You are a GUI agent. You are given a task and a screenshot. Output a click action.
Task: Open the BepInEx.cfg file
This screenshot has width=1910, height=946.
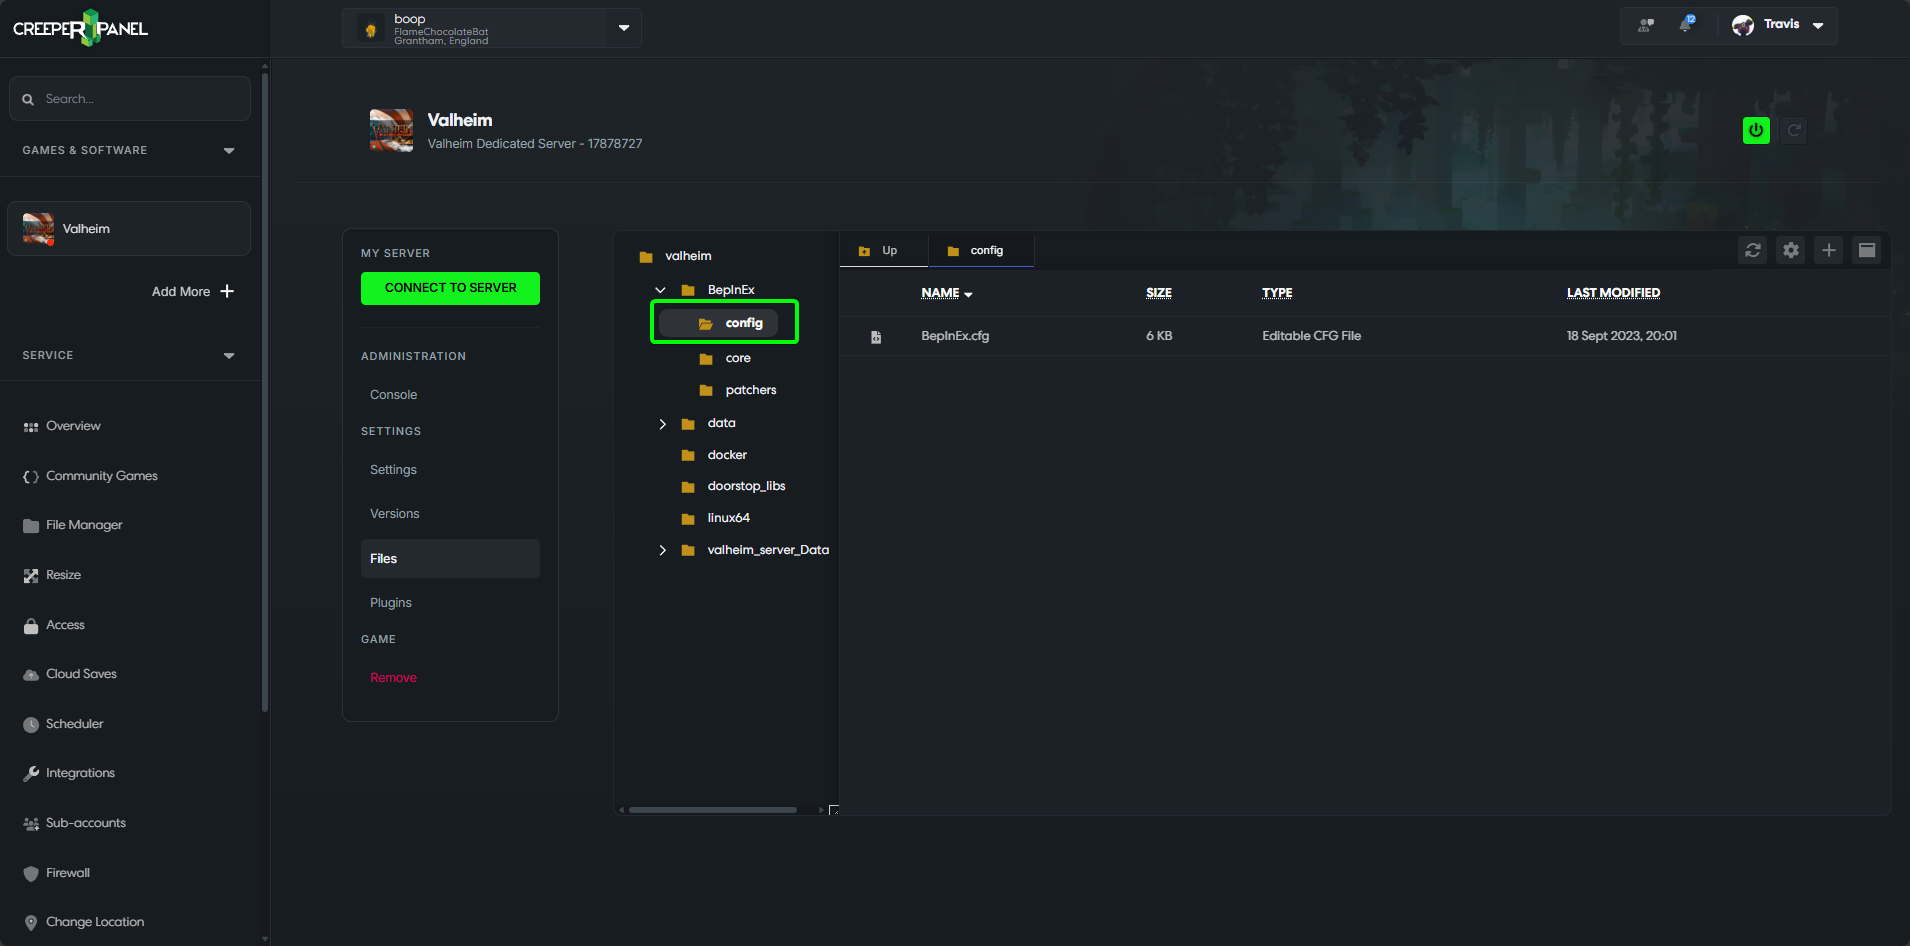click(x=955, y=336)
